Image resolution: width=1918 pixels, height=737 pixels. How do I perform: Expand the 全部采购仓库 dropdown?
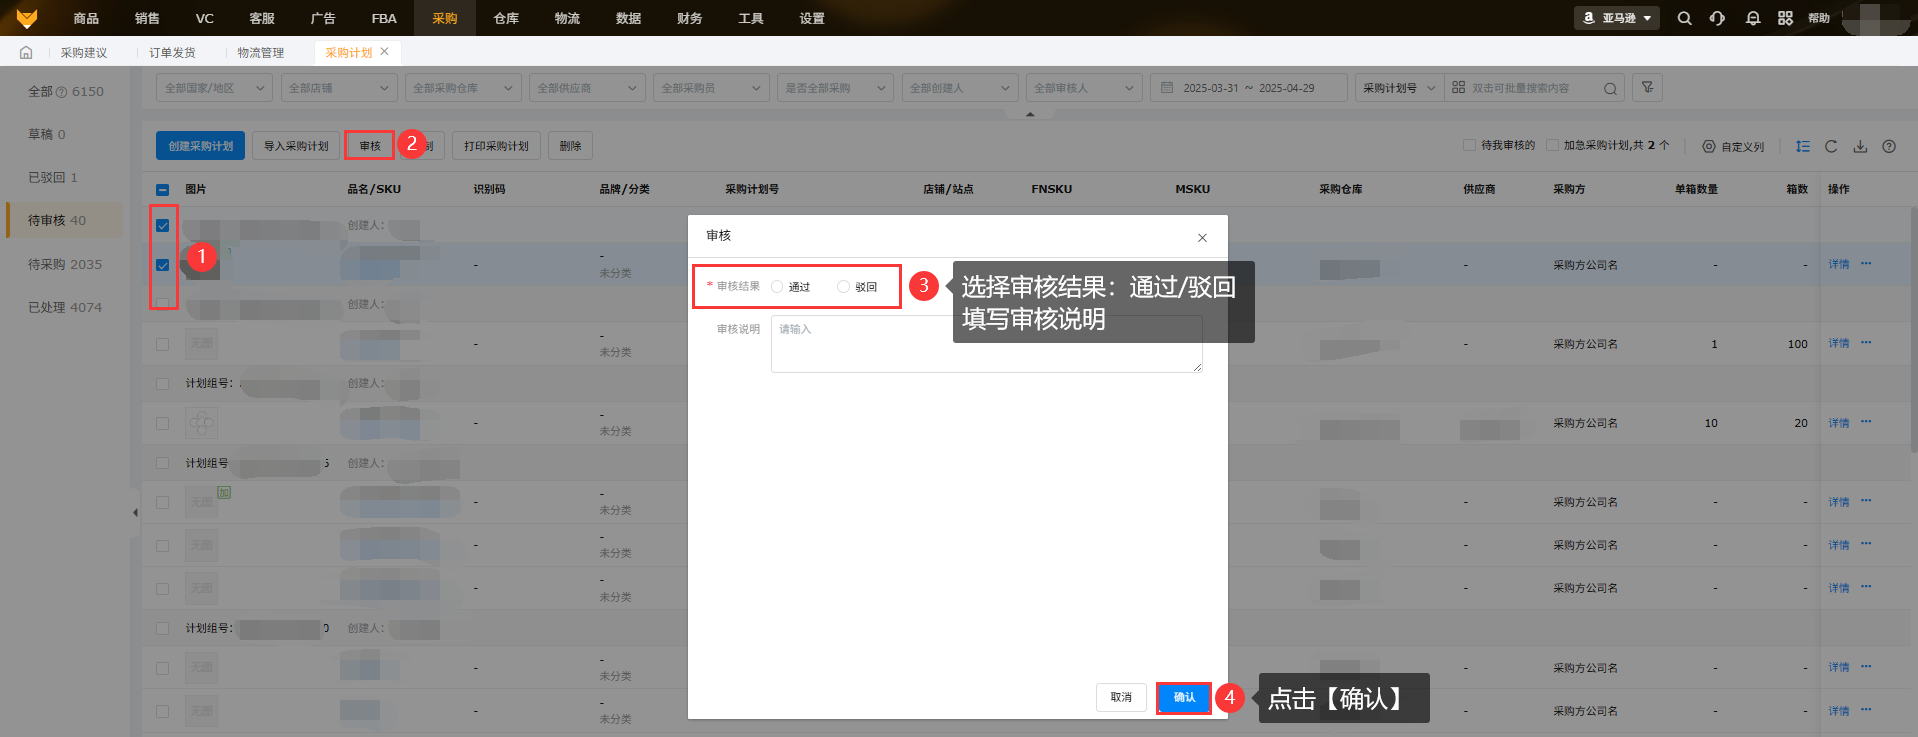pyautogui.click(x=463, y=88)
